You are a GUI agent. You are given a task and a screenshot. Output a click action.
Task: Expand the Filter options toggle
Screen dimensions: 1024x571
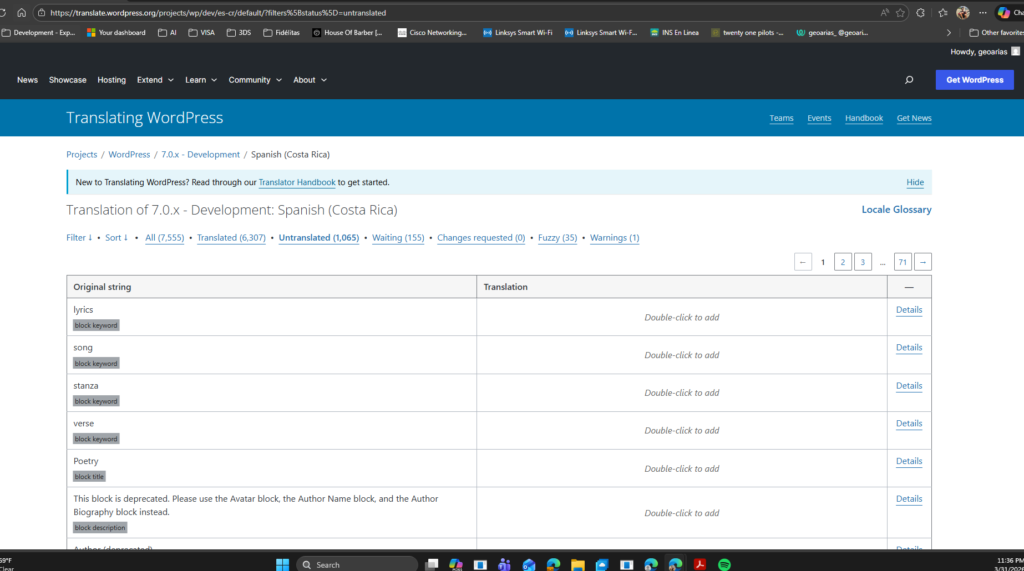tap(79, 238)
